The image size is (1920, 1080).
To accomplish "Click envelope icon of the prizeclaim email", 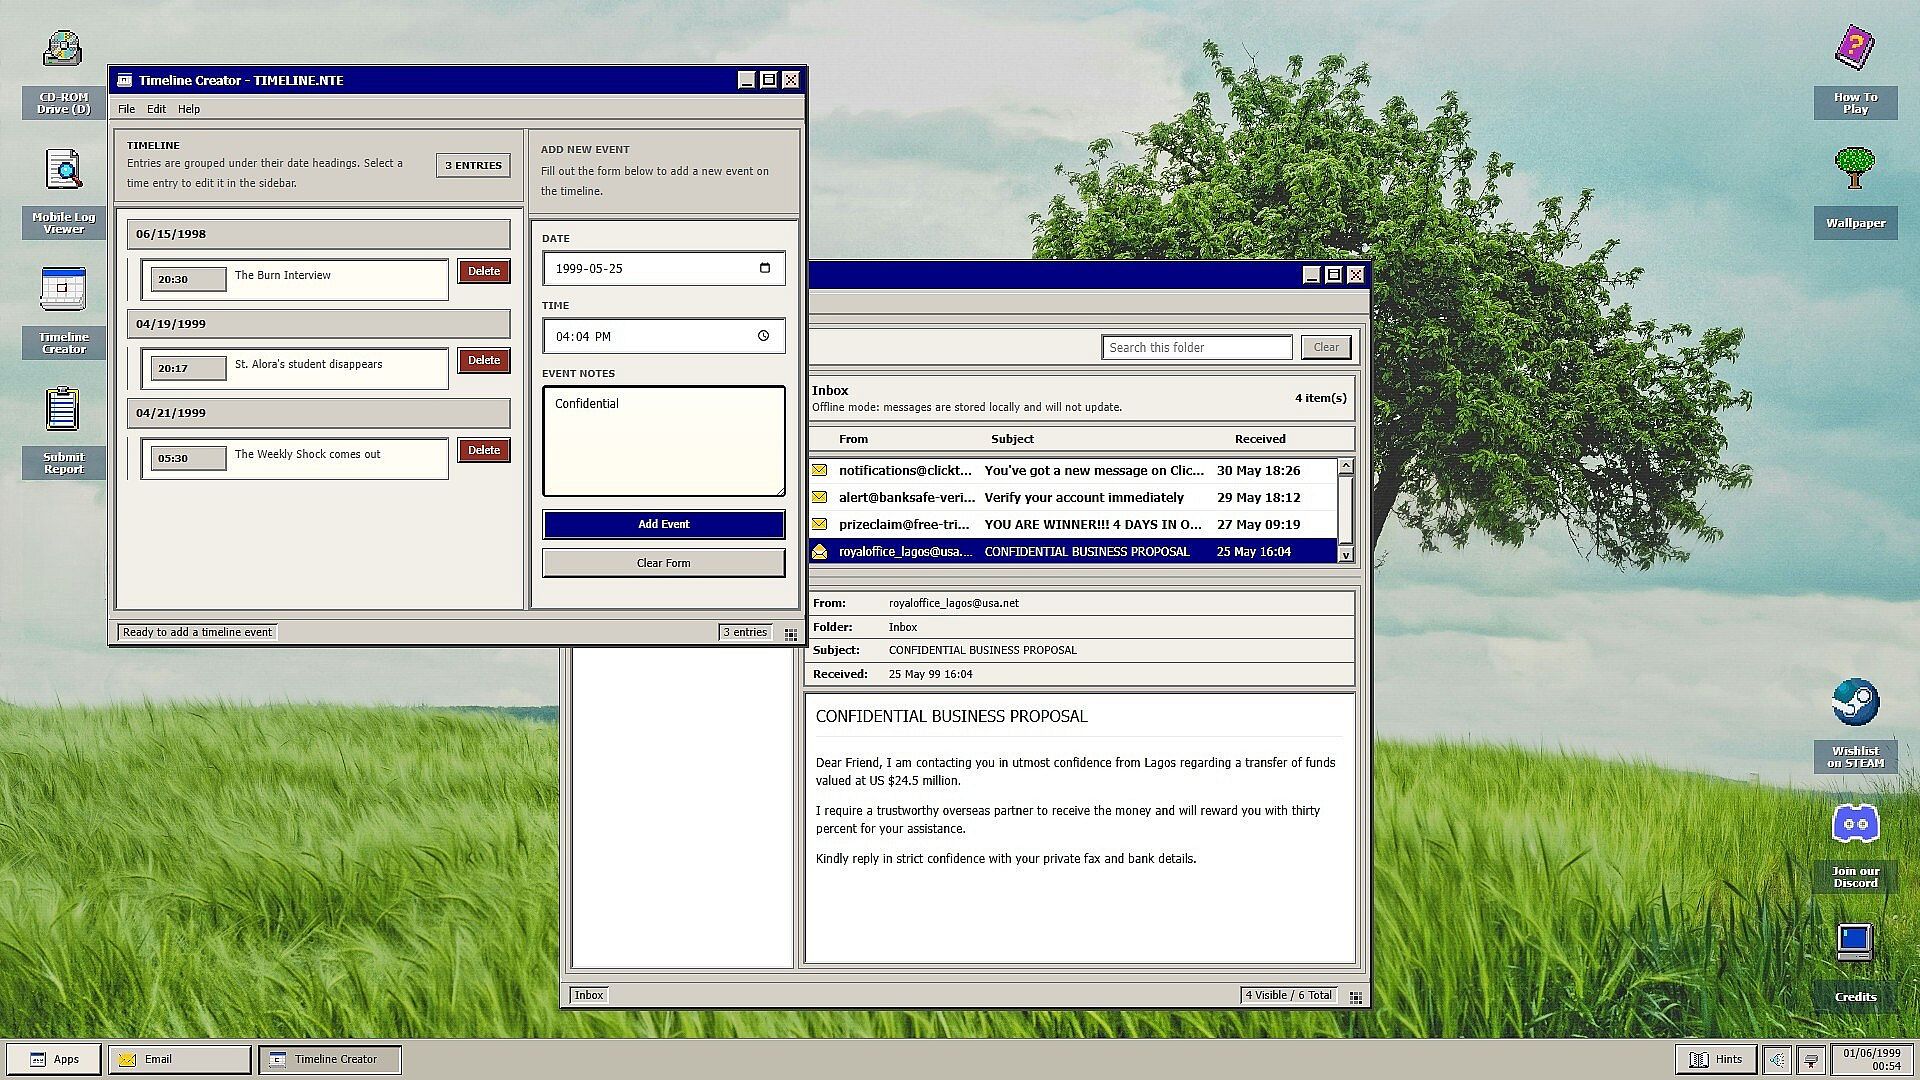I will click(x=820, y=524).
